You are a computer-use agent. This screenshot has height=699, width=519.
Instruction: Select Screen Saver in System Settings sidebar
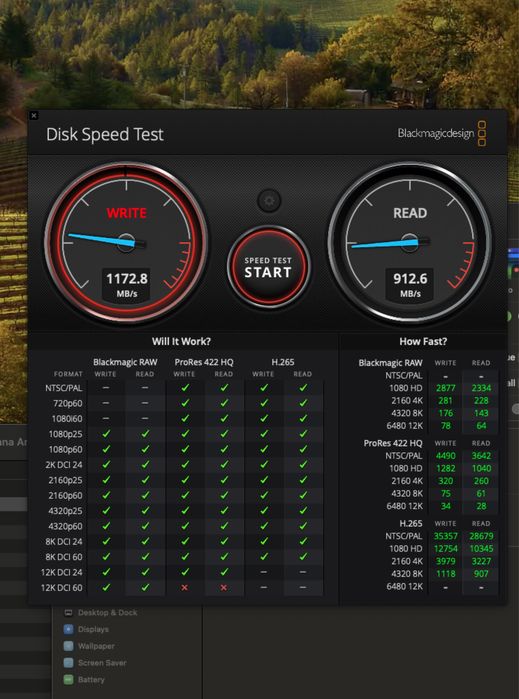(x=102, y=663)
